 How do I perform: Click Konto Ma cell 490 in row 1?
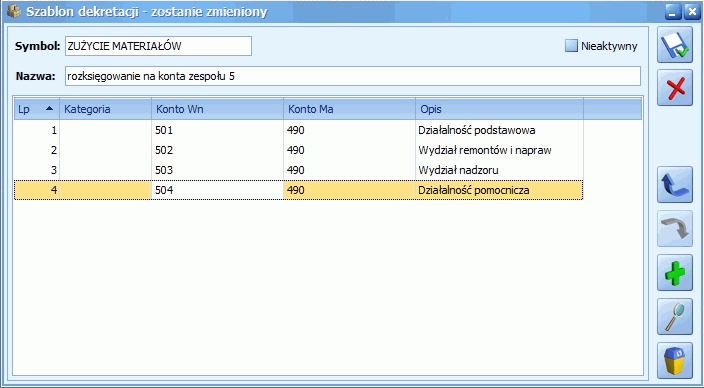click(x=349, y=131)
